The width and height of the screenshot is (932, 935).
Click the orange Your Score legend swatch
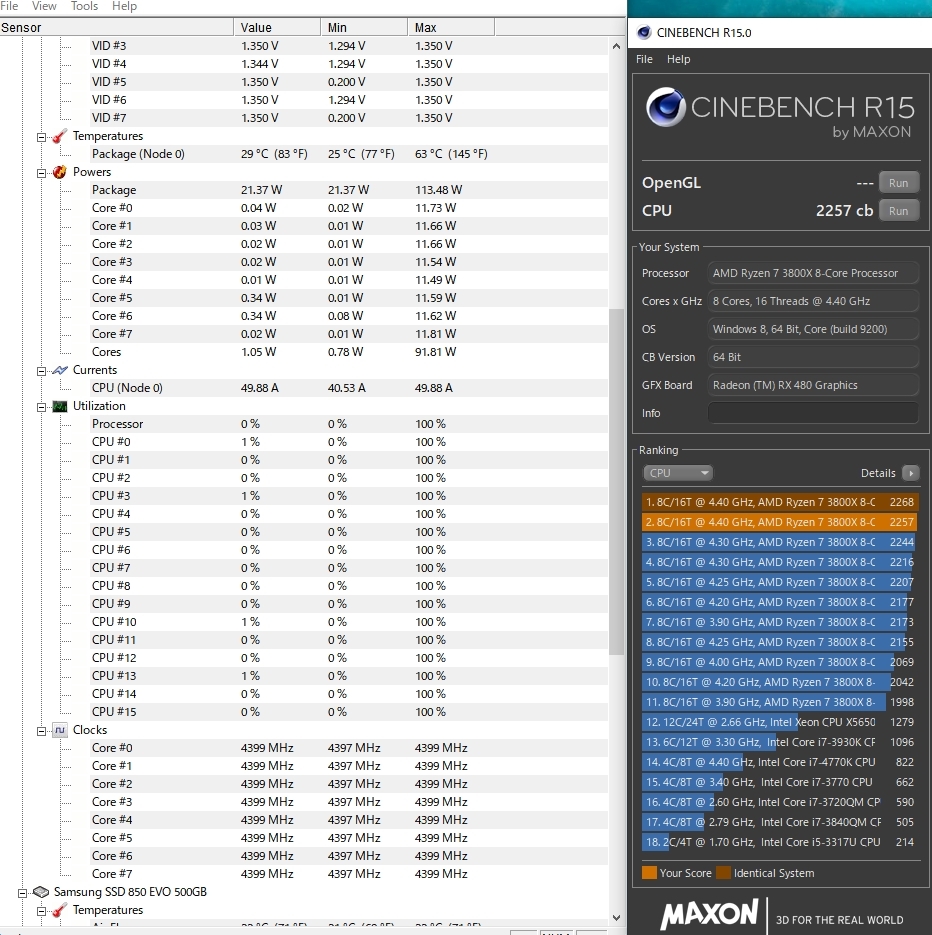click(649, 873)
